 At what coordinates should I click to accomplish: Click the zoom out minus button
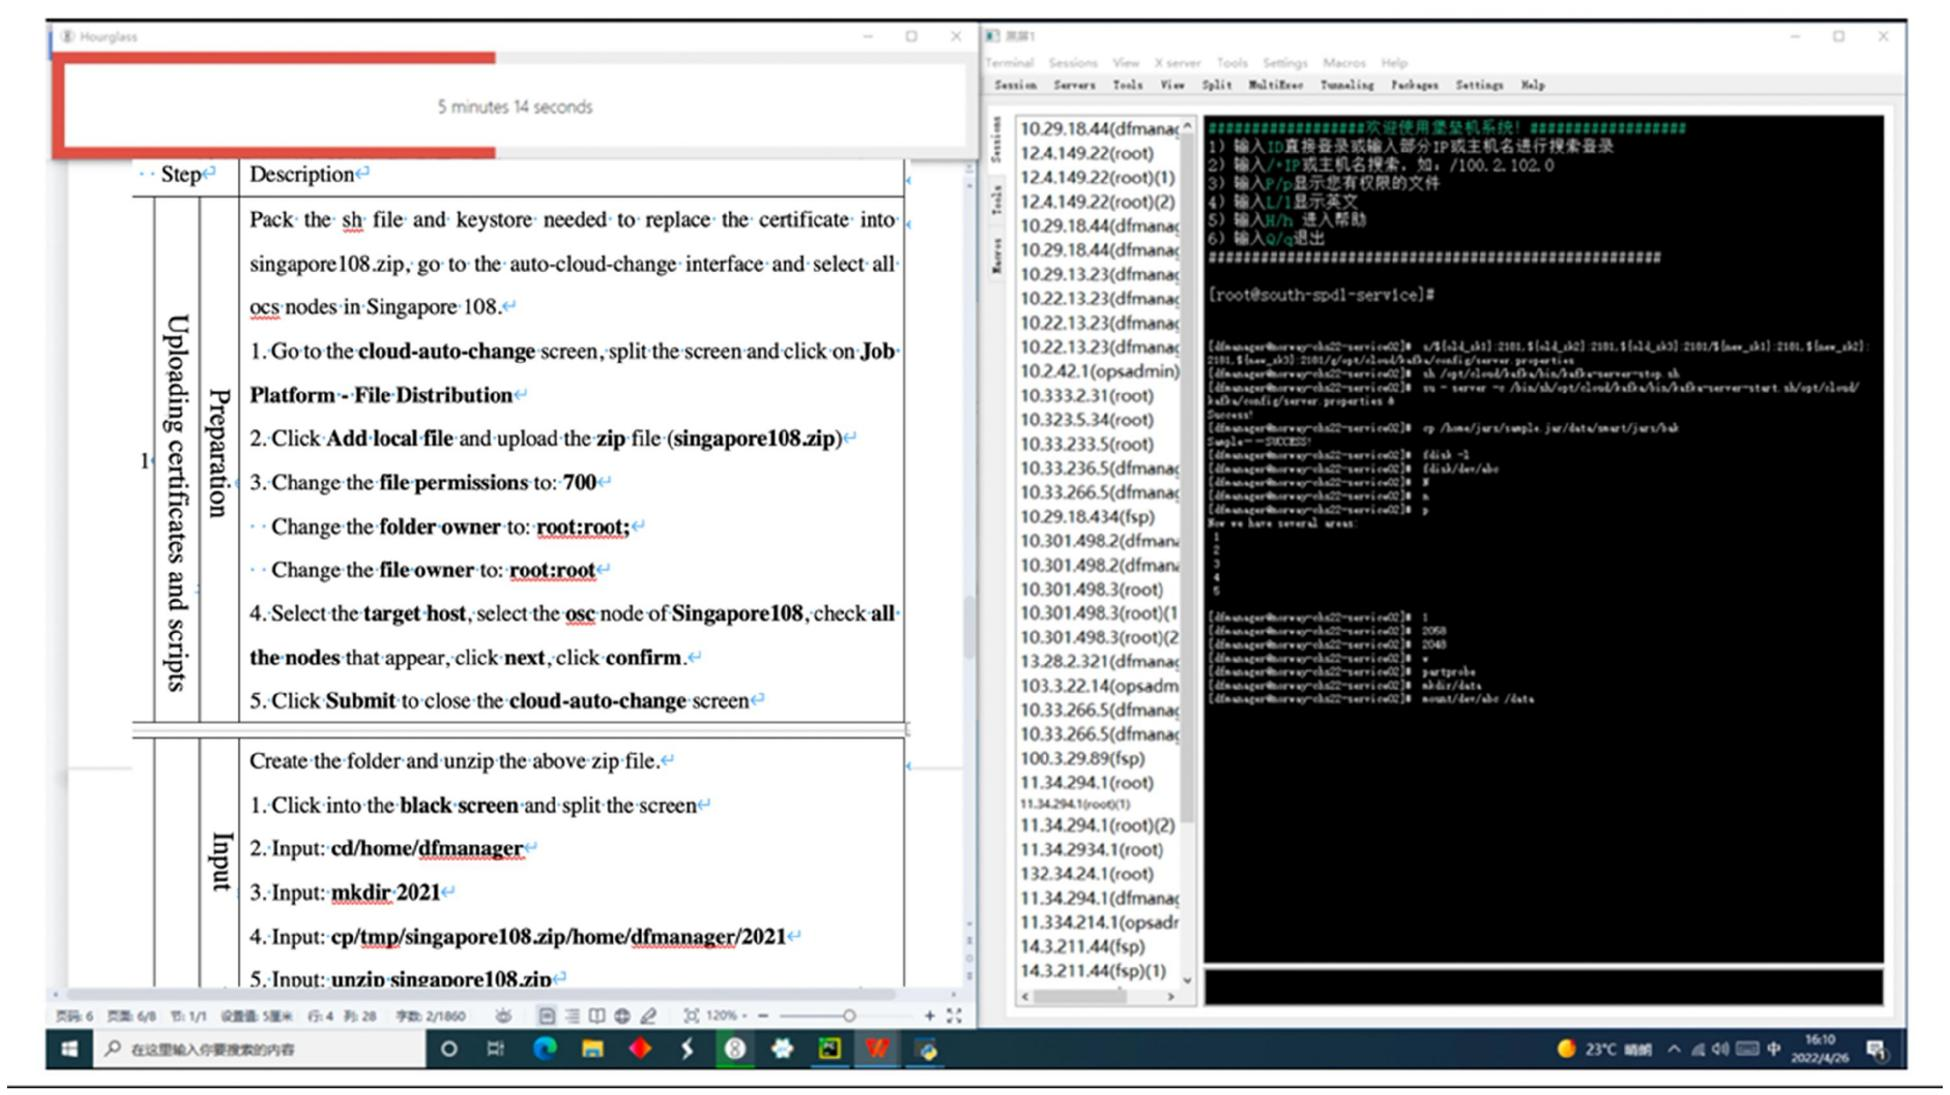(763, 1016)
